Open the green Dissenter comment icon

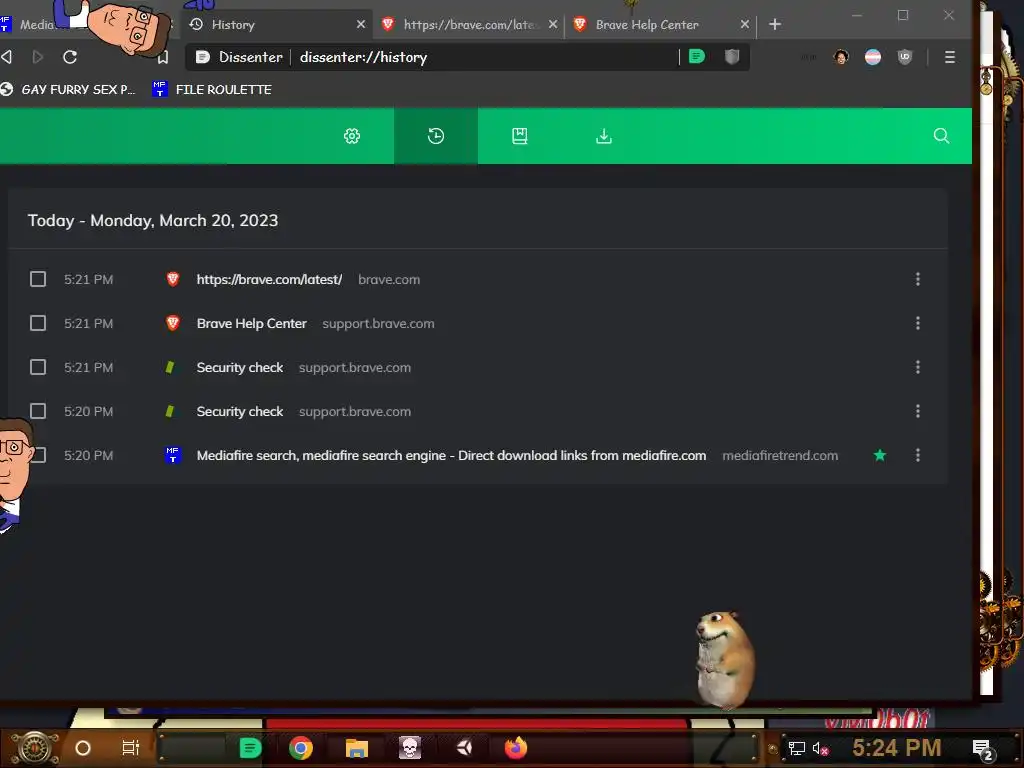[x=697, y=57]
